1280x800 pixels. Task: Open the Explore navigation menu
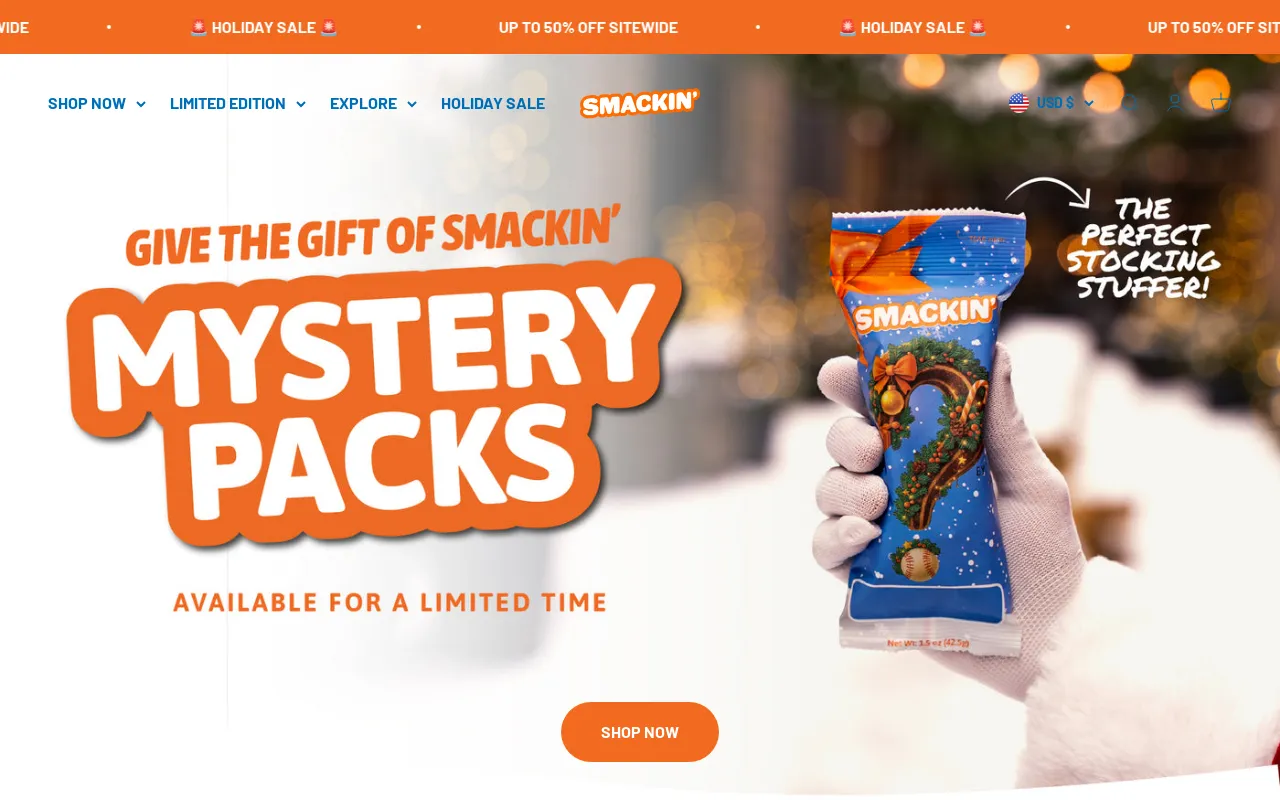374,104
